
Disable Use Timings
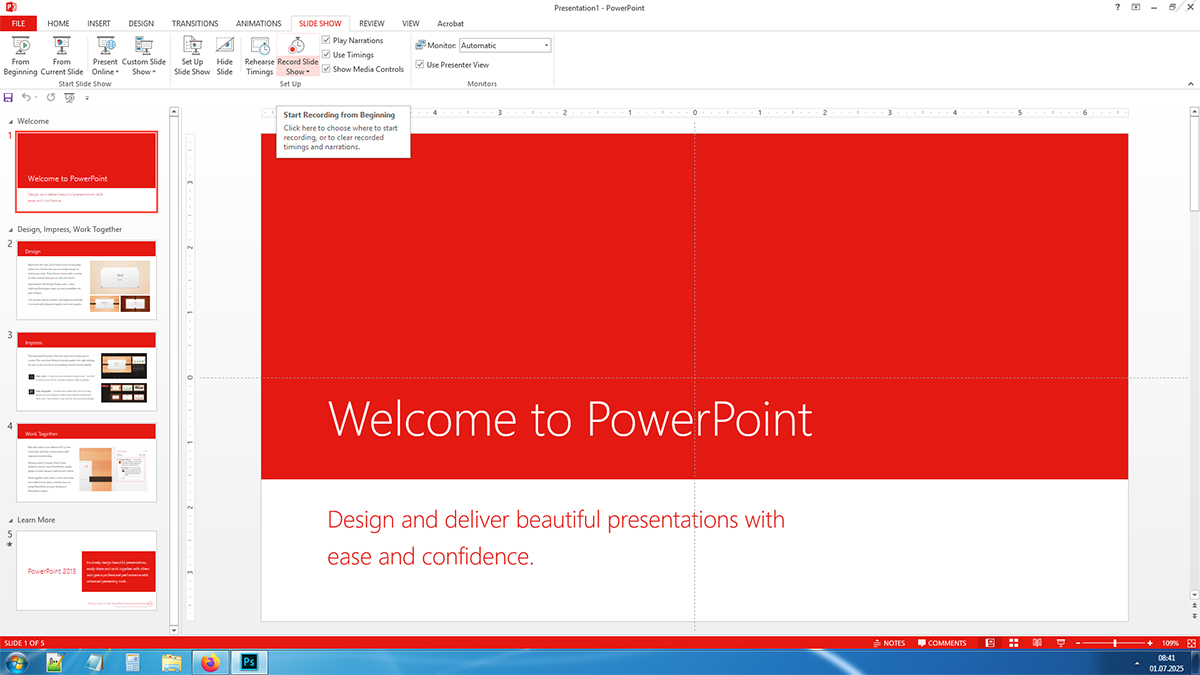tap(326, 54)
